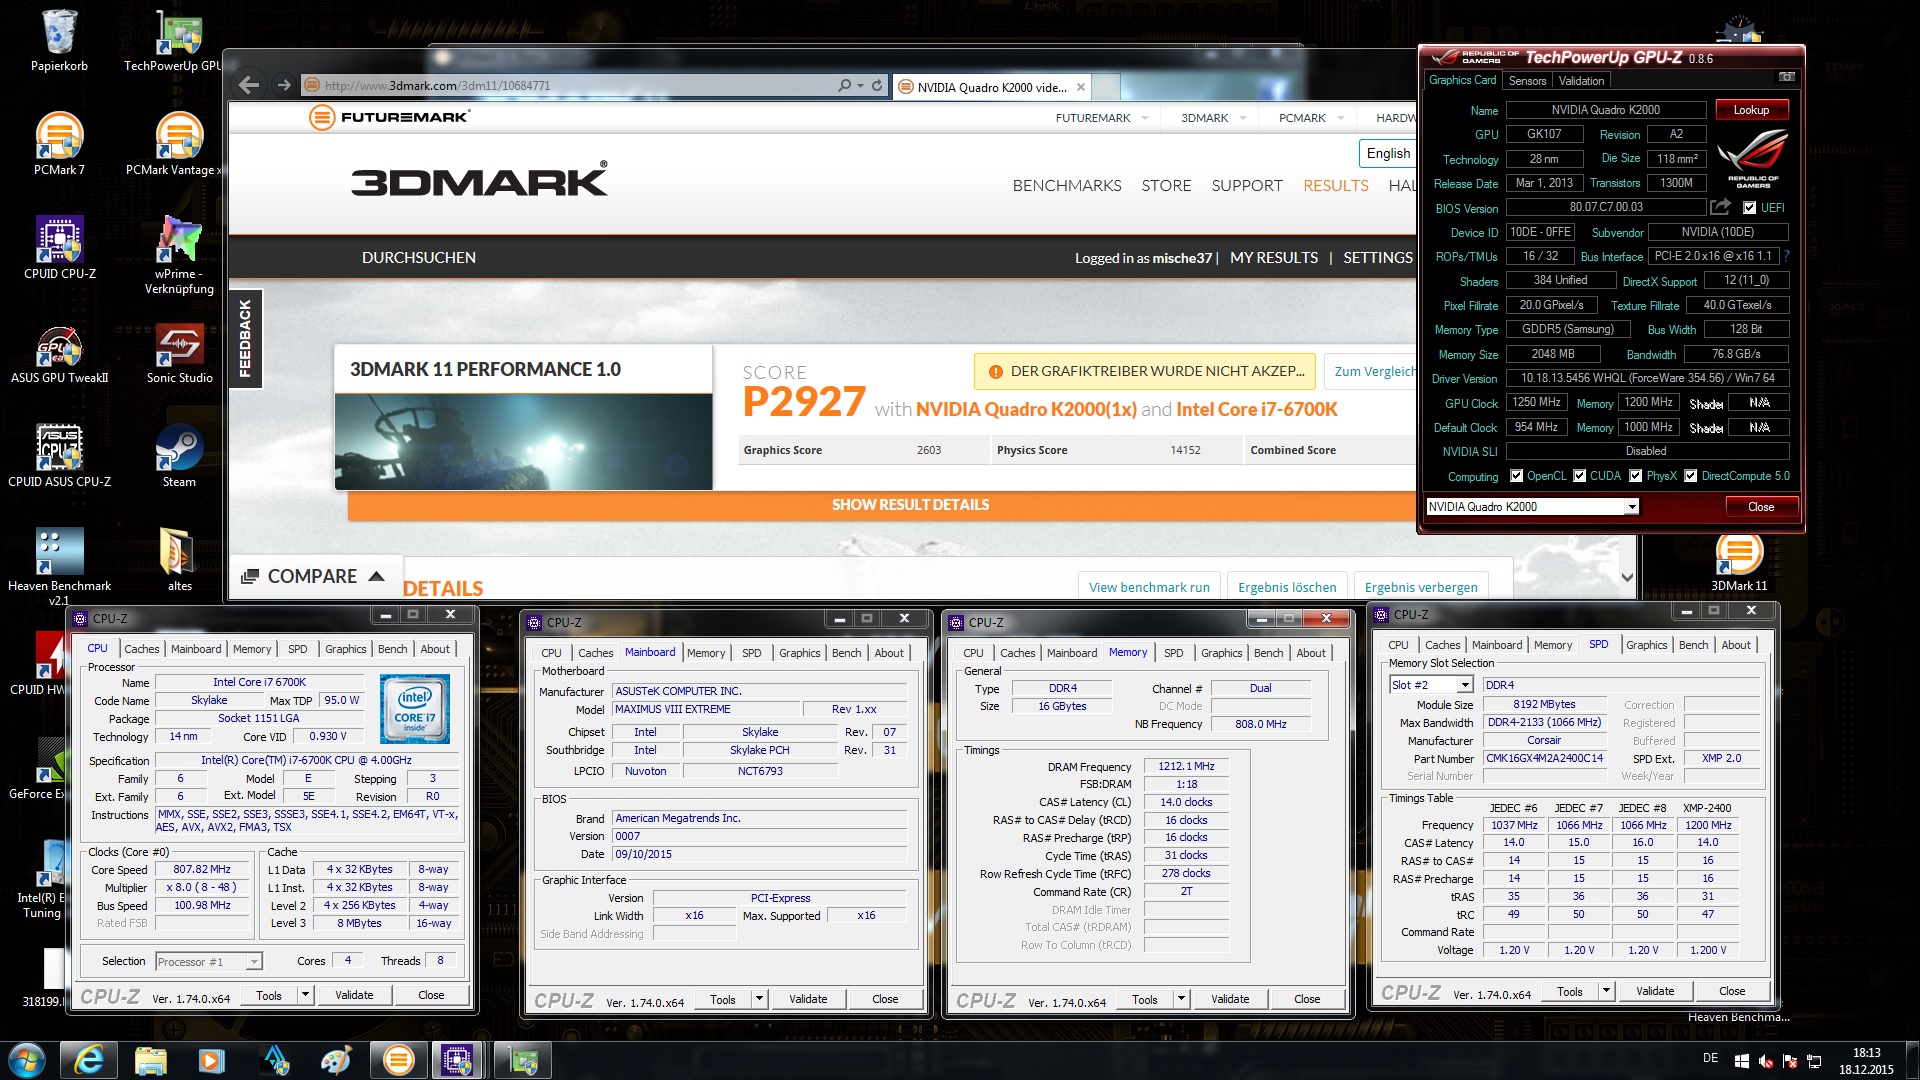Open Caches tab in the first CPU-Z window

[x=141, y=649]
